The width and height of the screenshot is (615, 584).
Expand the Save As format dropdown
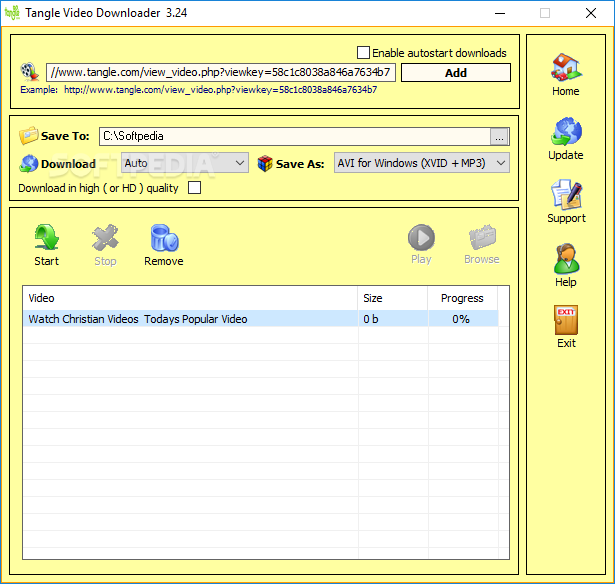(422, 163)
